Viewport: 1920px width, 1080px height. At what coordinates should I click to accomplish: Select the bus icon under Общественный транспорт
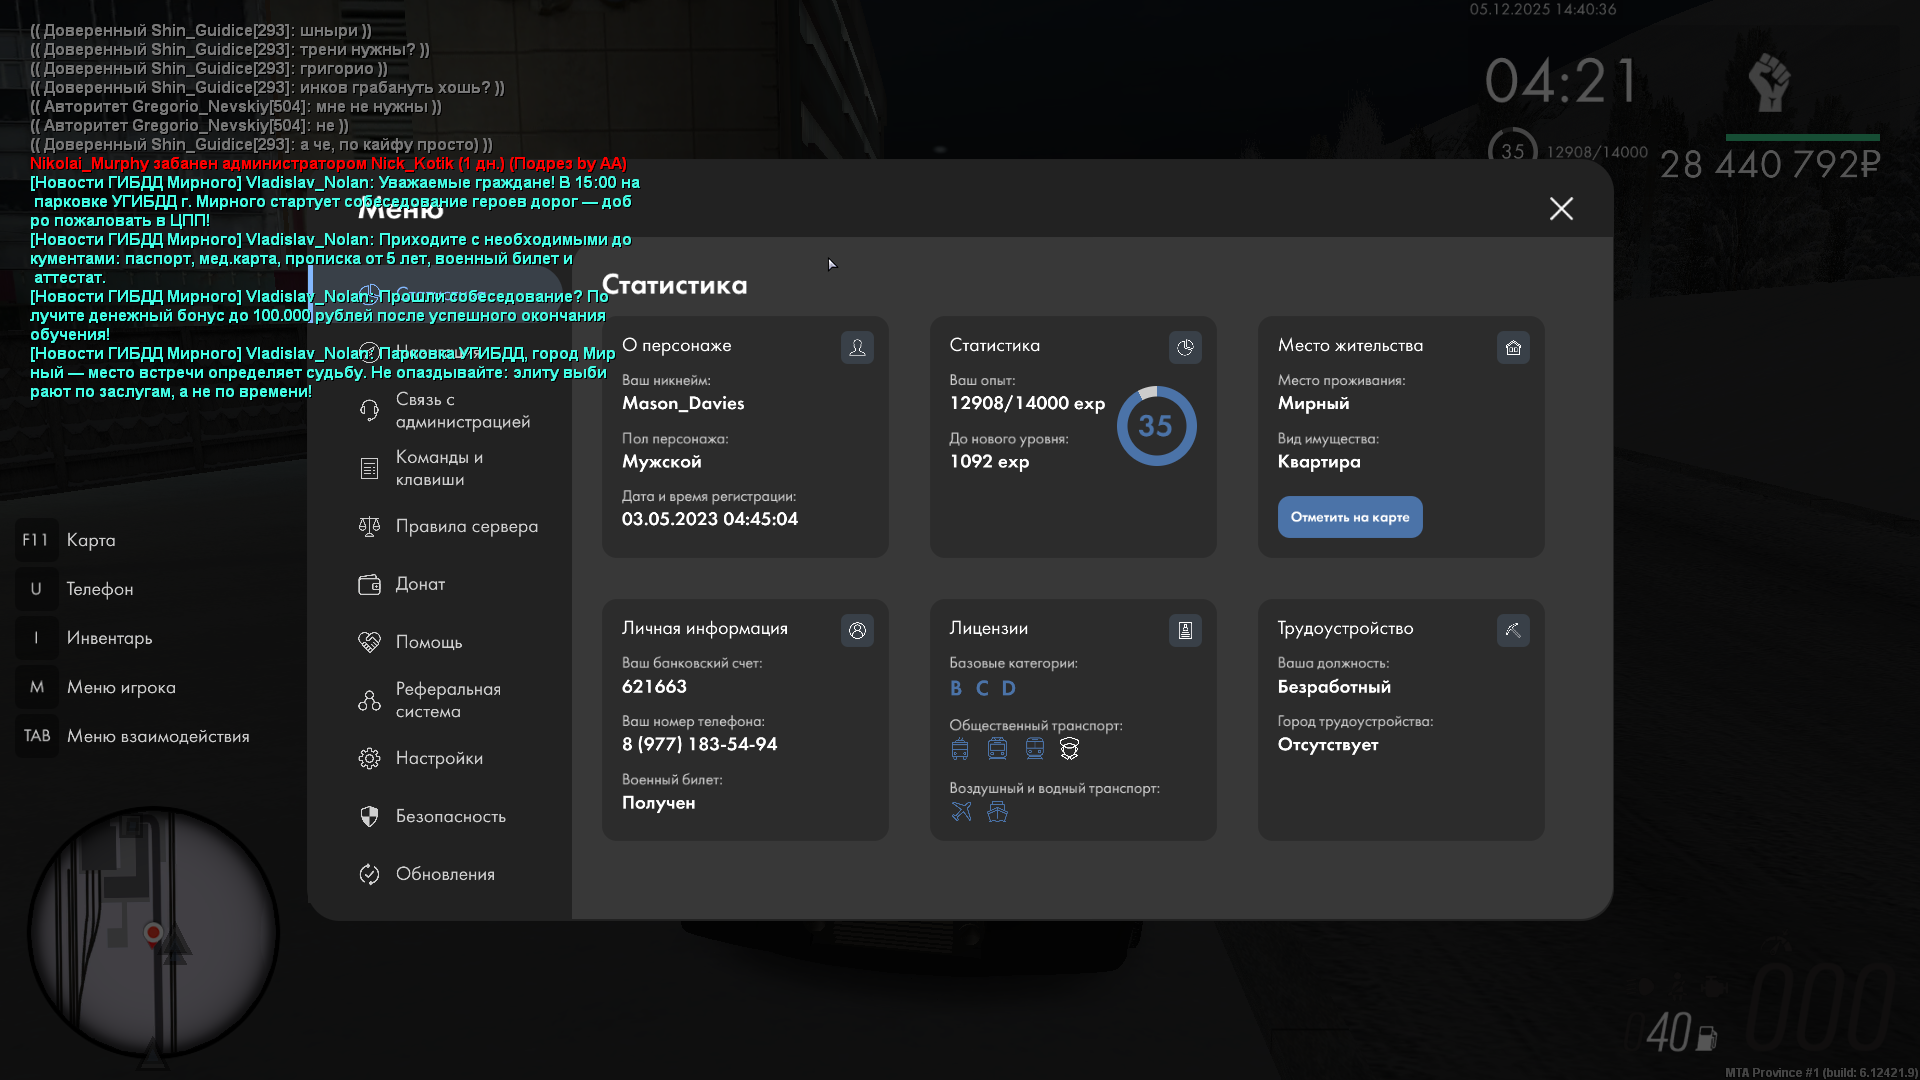pyautogui.click(x=960, y=748)
